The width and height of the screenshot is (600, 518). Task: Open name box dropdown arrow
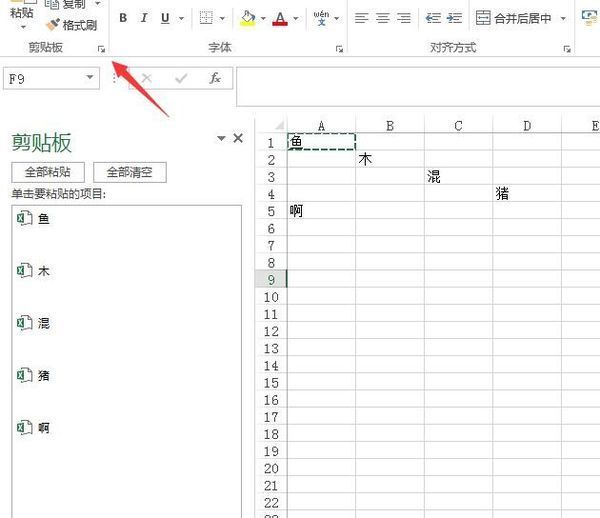pyautogui.click(x=90, y=78)
